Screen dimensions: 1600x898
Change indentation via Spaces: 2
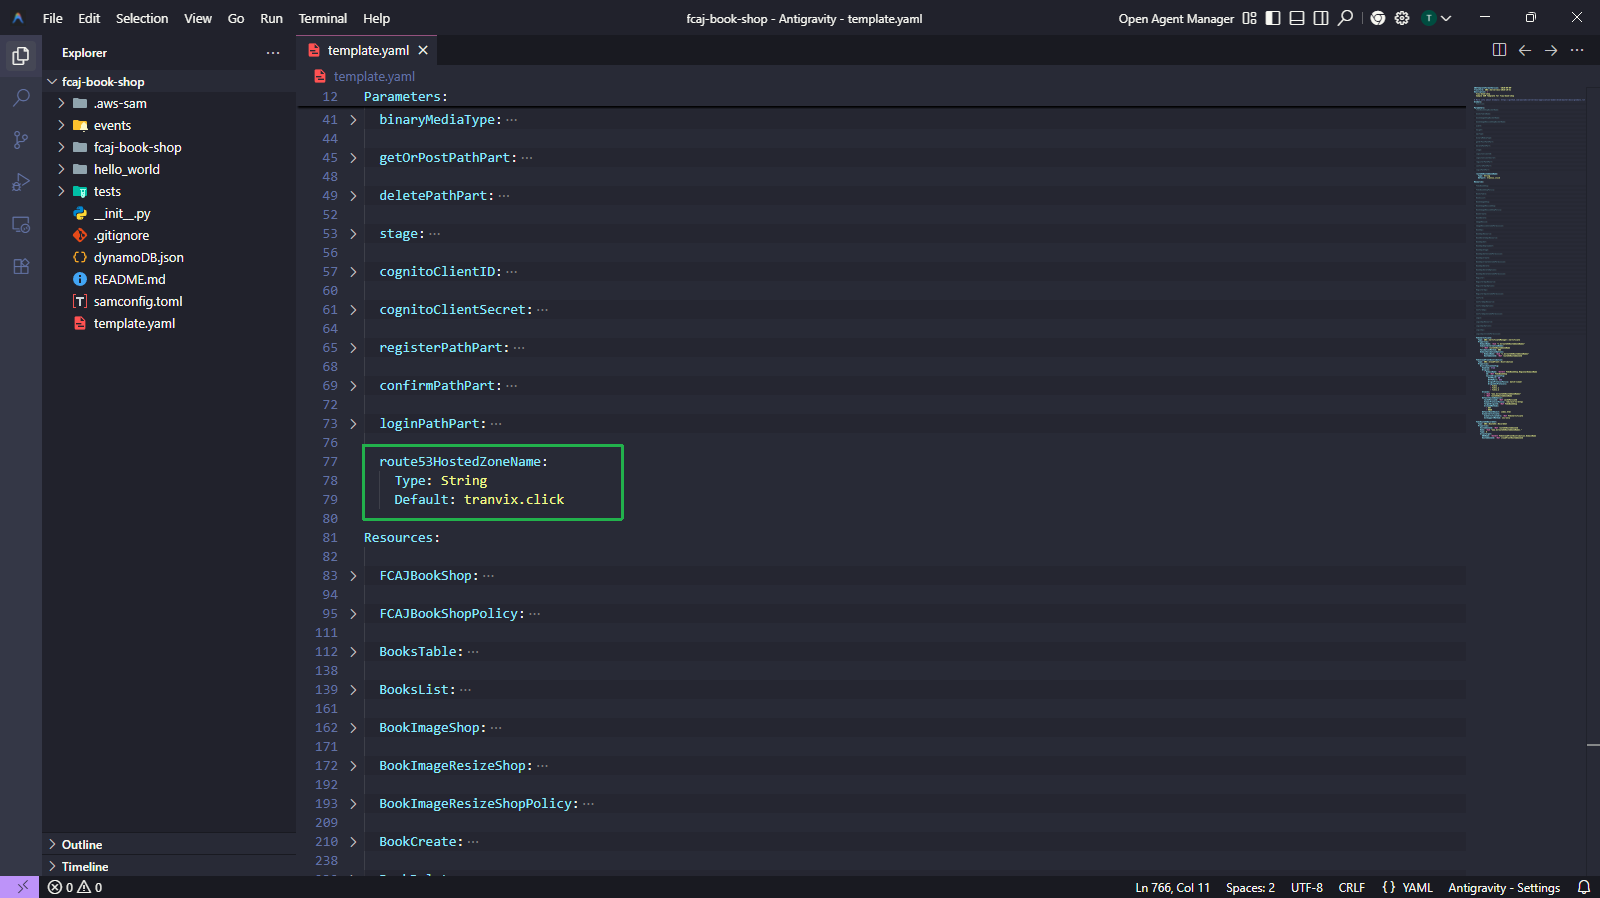(x=1250, y=887)
